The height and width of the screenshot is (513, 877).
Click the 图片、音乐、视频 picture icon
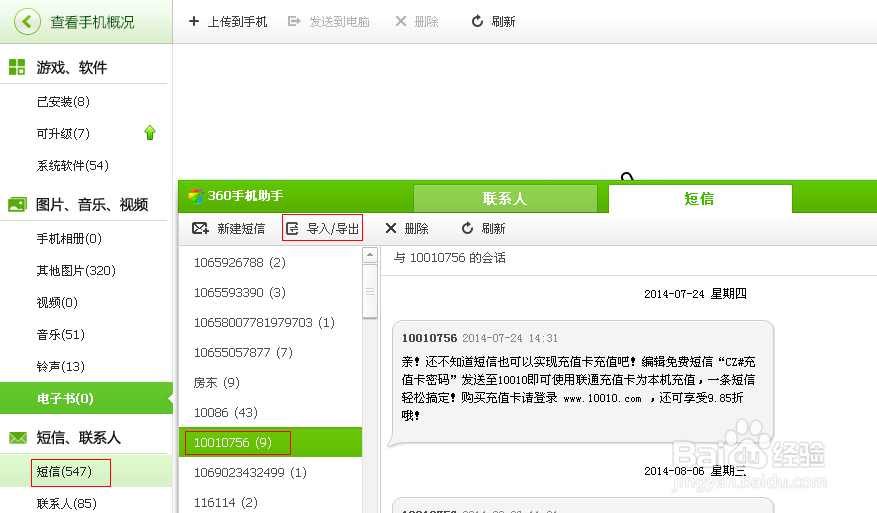point(17,204)
